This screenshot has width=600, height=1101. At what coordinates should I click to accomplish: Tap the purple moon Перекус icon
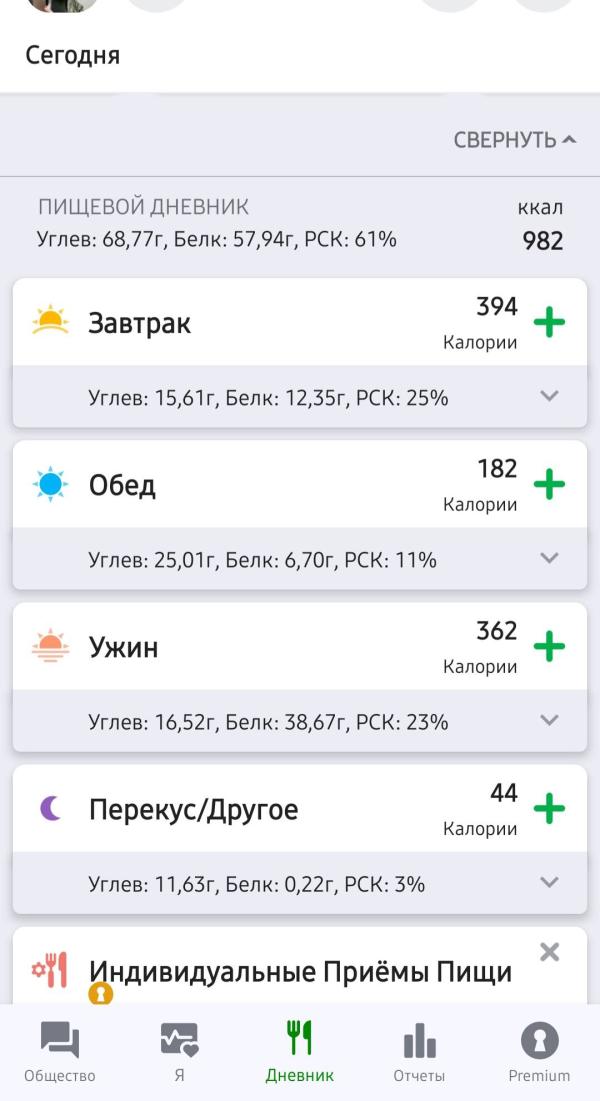[x=50, y=809]
